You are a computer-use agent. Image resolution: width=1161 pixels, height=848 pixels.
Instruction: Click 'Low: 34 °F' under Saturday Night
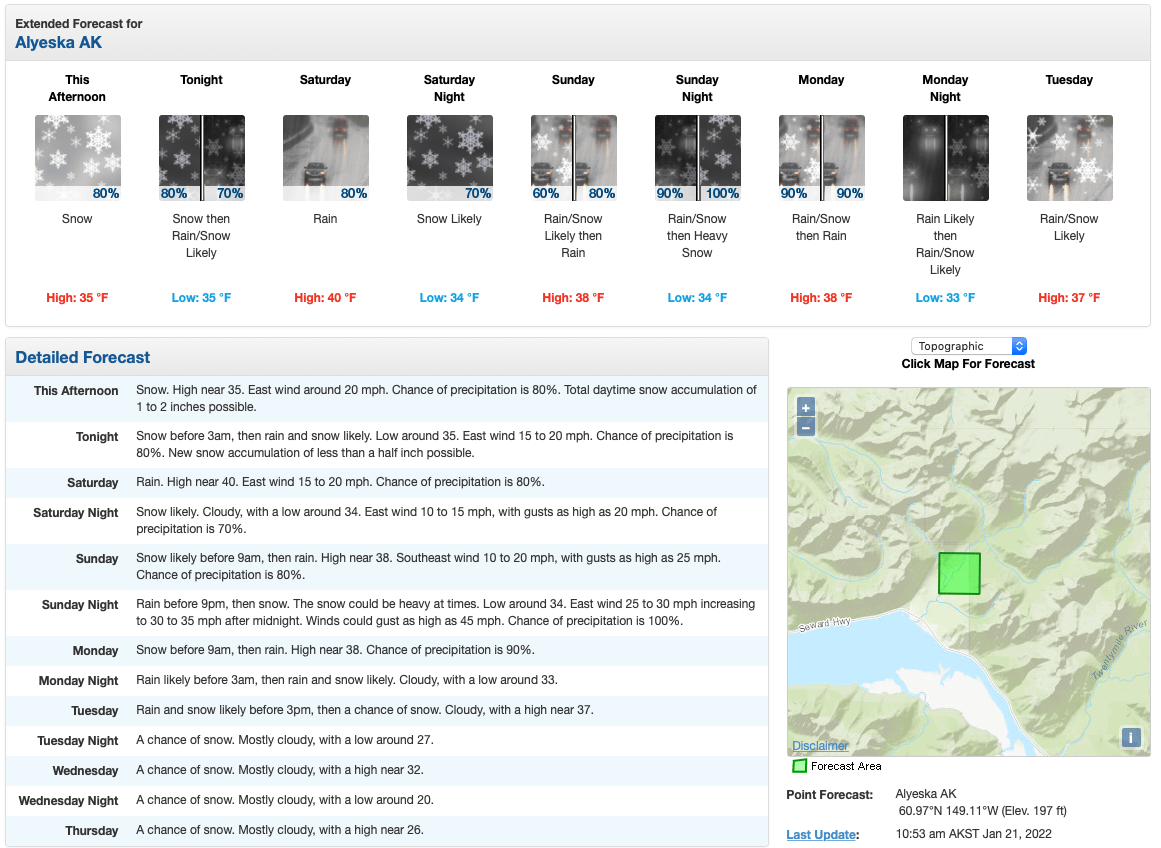[x=449, y=298]
